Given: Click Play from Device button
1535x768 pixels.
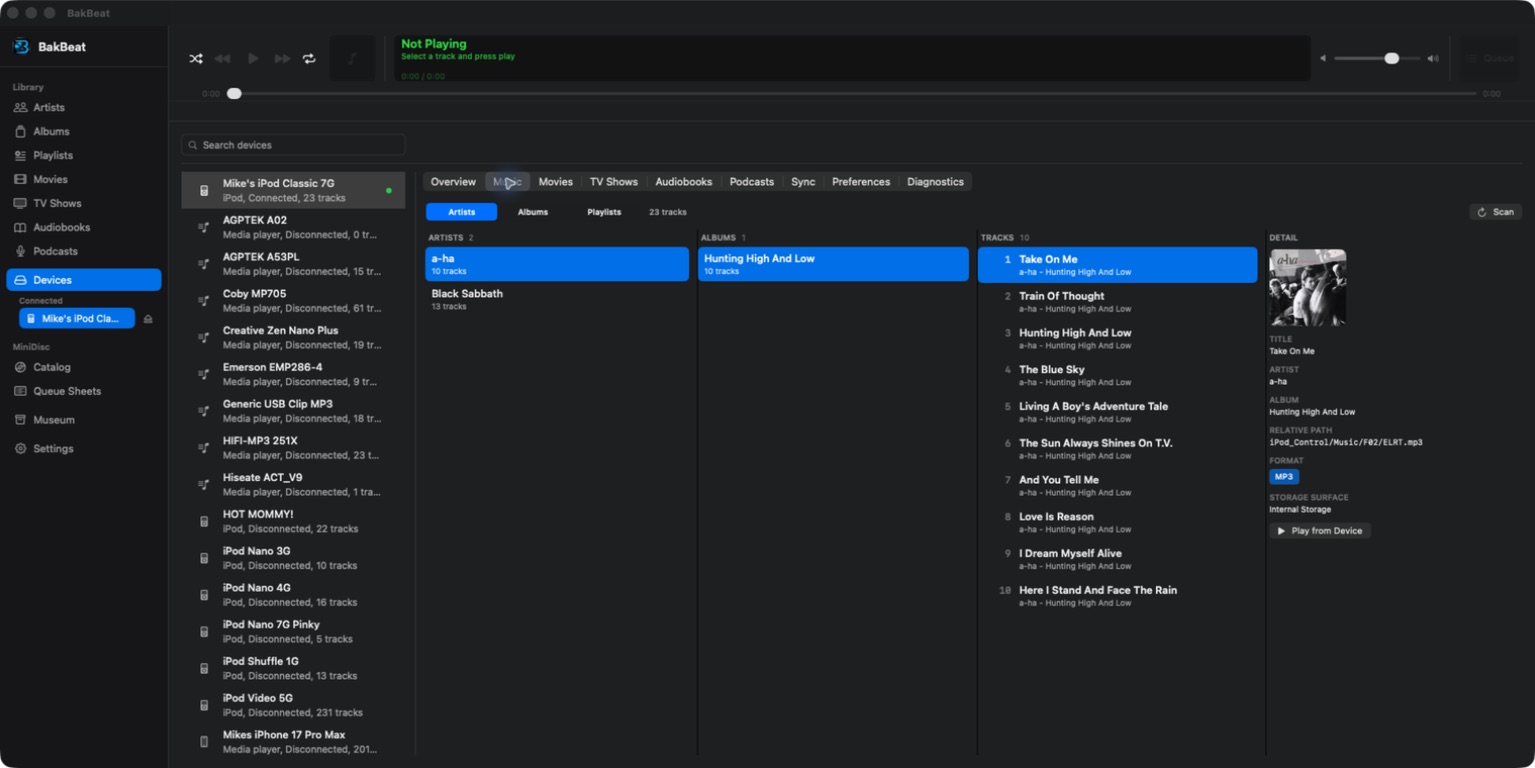Looking at the screenshot, I should coord(1320,531).
